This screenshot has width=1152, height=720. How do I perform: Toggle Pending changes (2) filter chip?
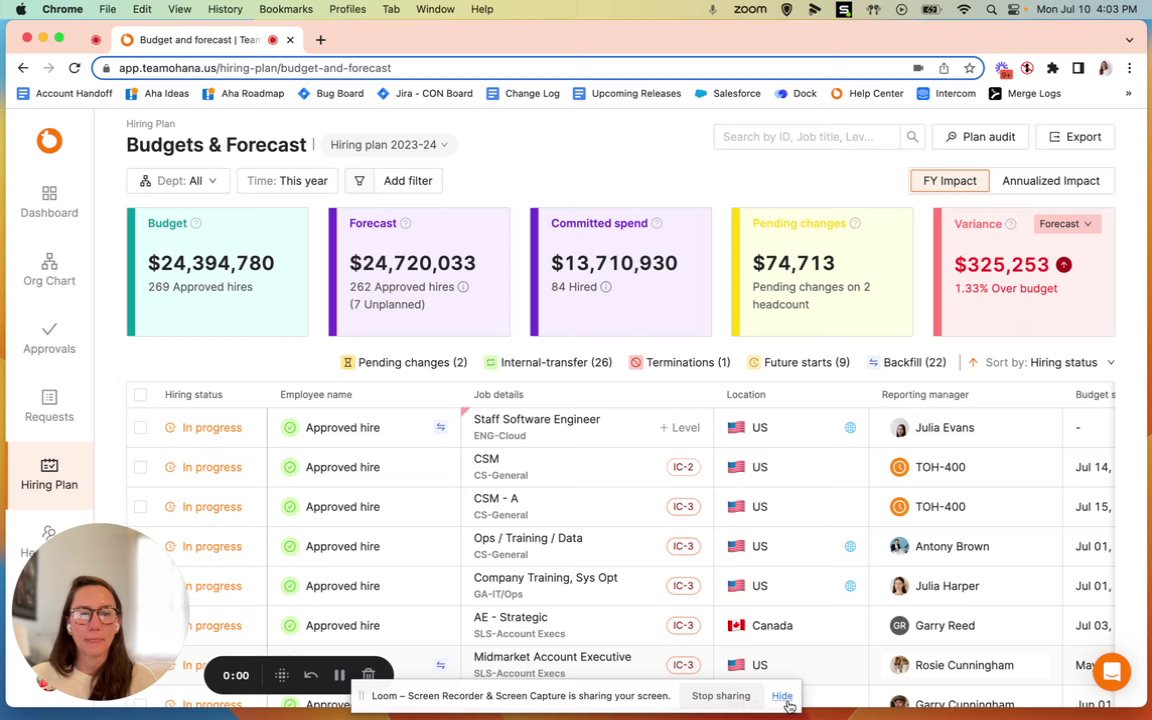404,362
